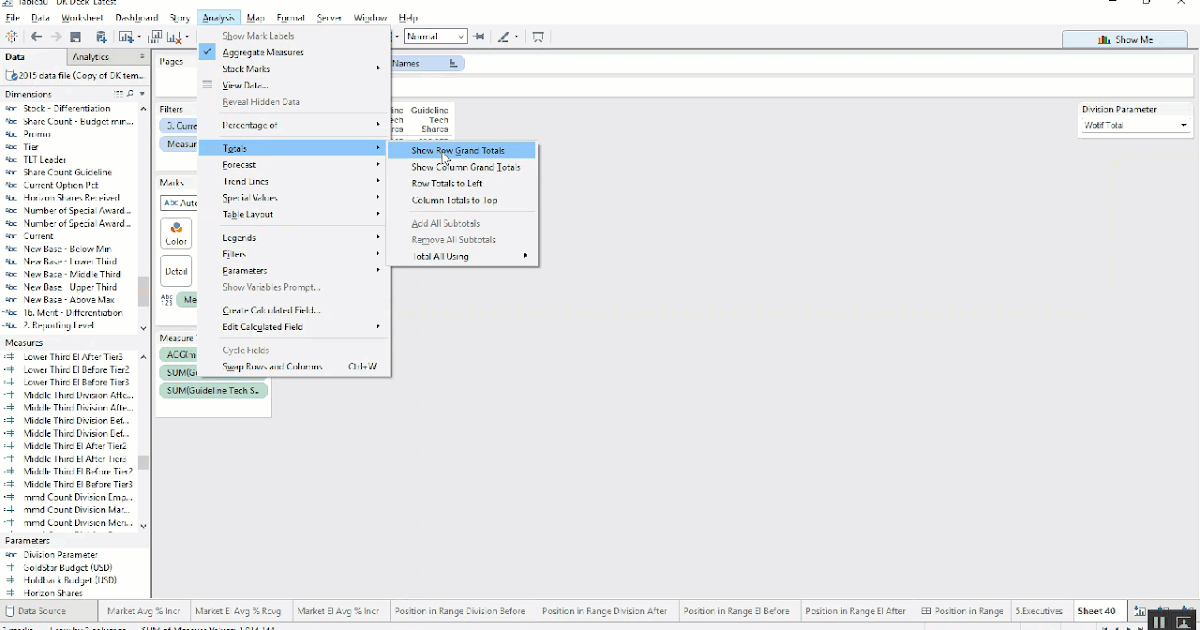The image size is (1200, 630).
Task: Go to the Data Source page
Action: (x=42, y=610)
